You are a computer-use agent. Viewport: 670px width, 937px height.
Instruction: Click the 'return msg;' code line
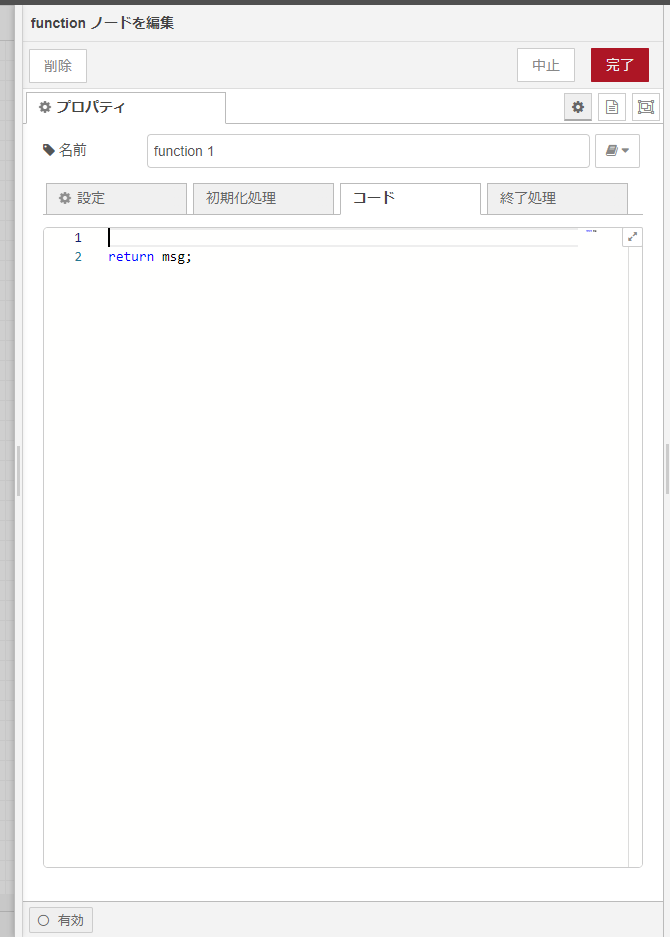[x=150, y=257]
